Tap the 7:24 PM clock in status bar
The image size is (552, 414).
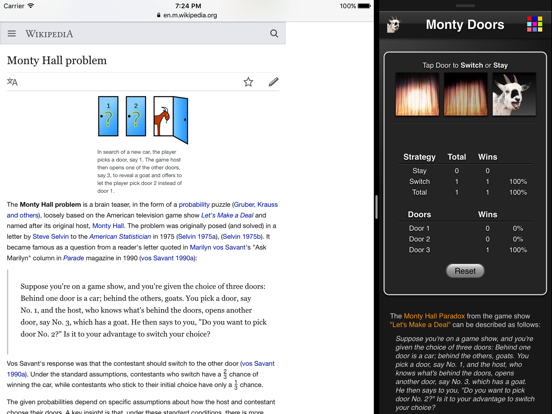(x=188, y=6)
